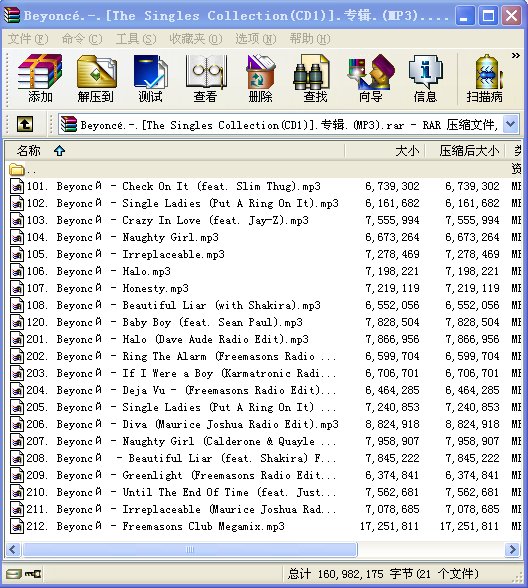Click the 扫描病毒 virus scan icon
This screenshot has height=588, width=528.
tap(484, 79)
